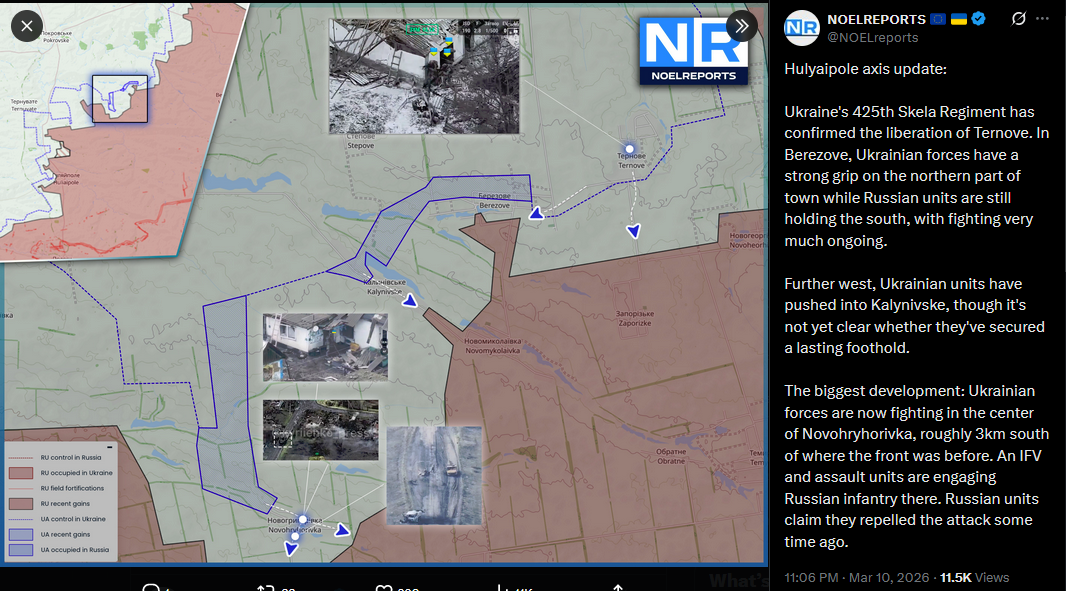Click the dark aerial village thumbnail
The image size is (1066, 591).
[320, 430]
